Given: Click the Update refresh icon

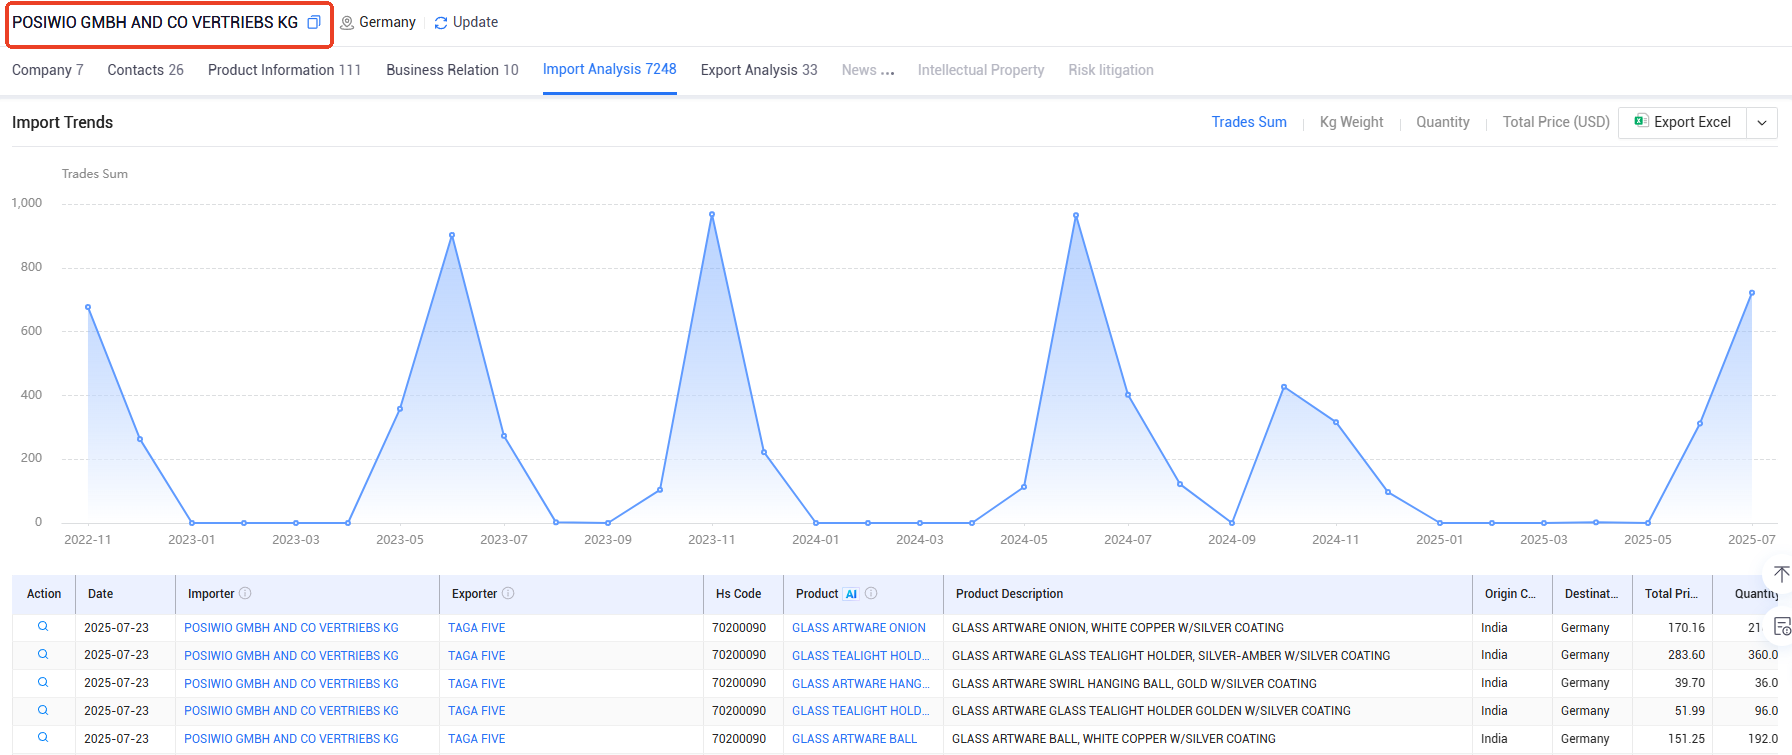Looking at the screenshot, I should (x=441, y=23).
